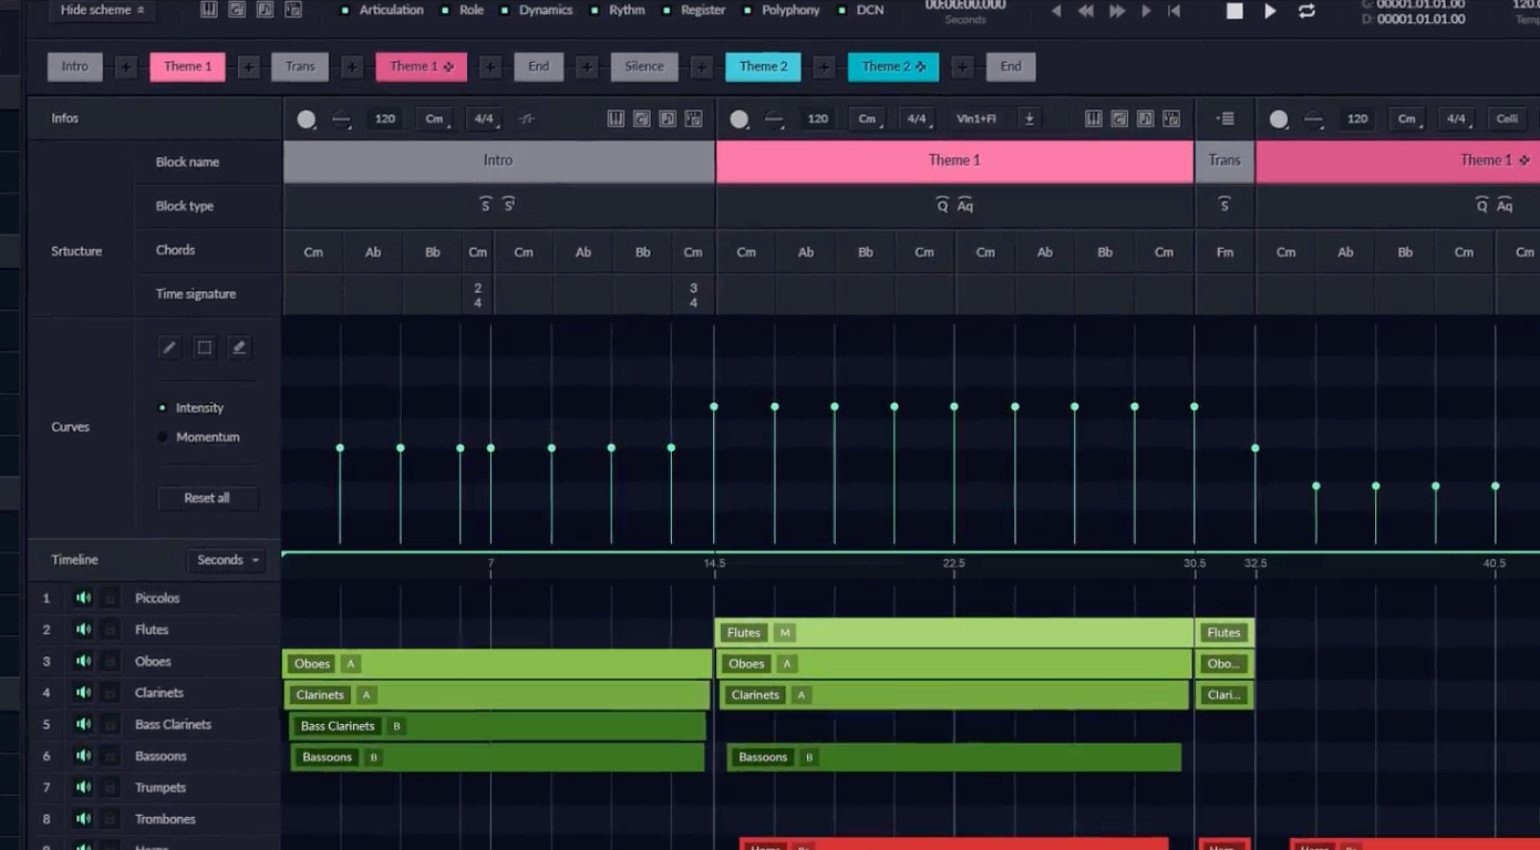Screen dimensions: 1540x850
Task: Click the 14.5 seconds timeline marker
Action: 714,564
